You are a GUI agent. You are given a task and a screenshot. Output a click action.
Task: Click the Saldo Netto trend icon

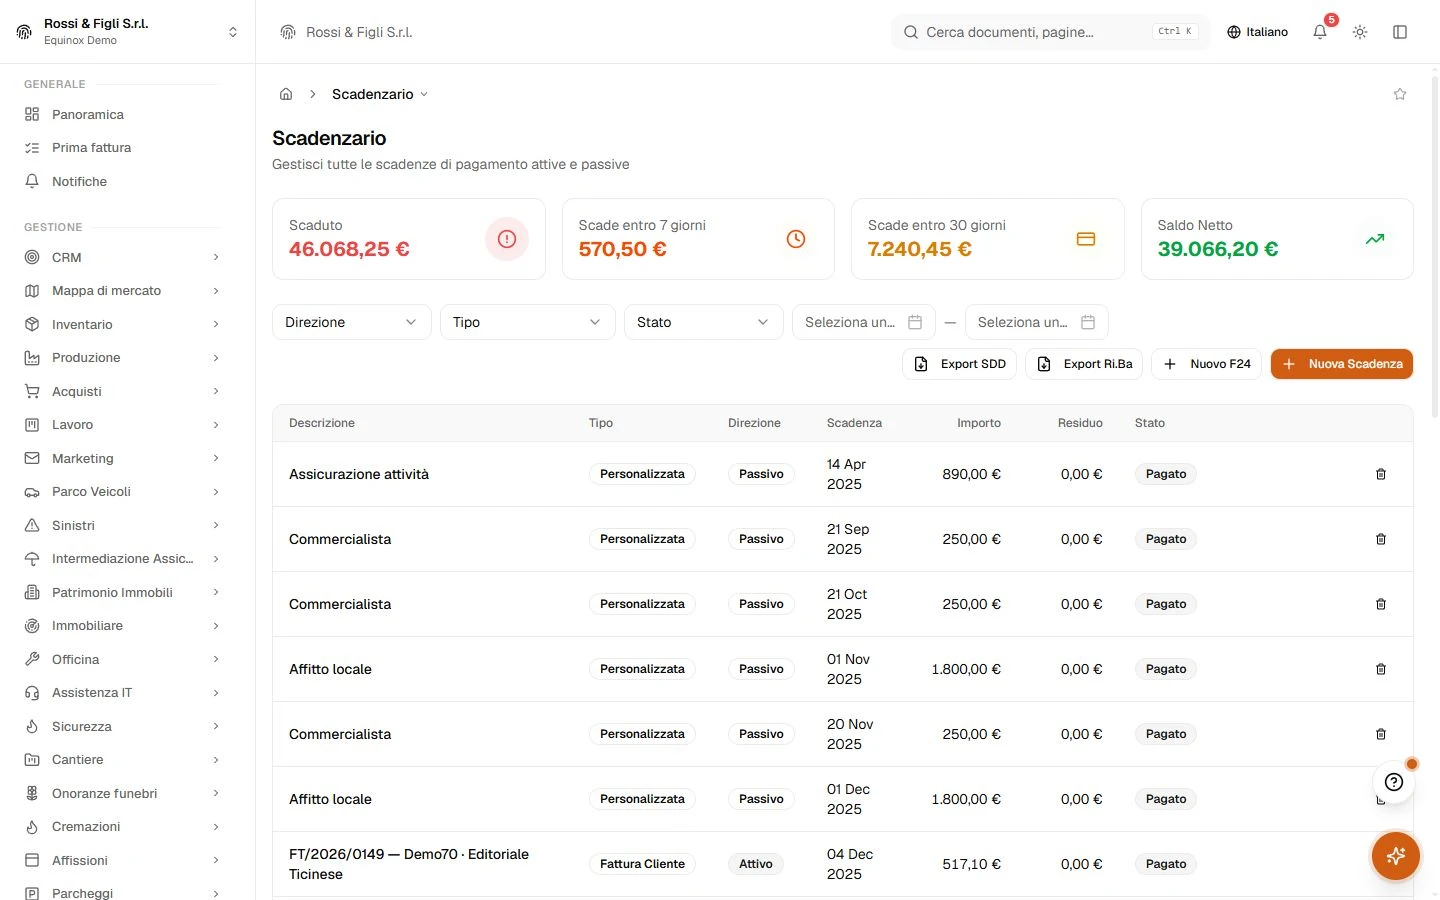coord(1375,239)
